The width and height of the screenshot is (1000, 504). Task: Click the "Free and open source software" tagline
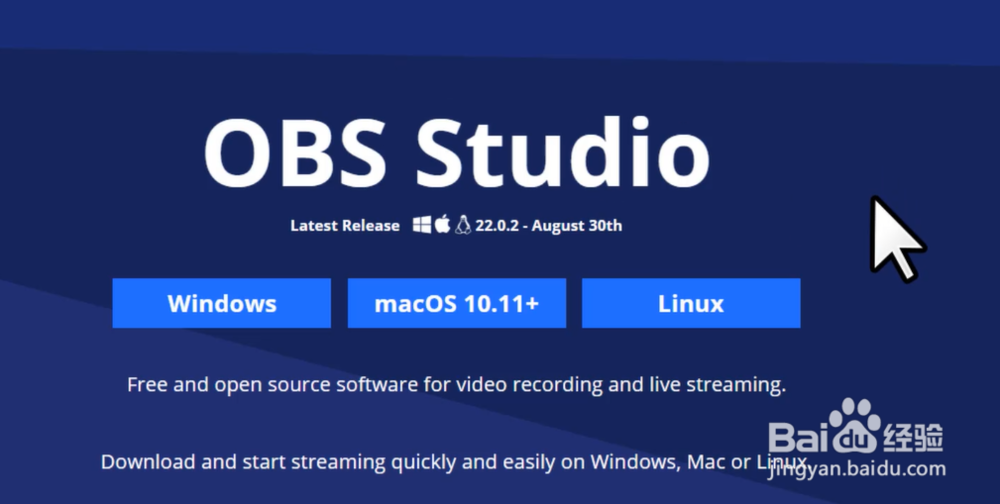pos(456,385)
